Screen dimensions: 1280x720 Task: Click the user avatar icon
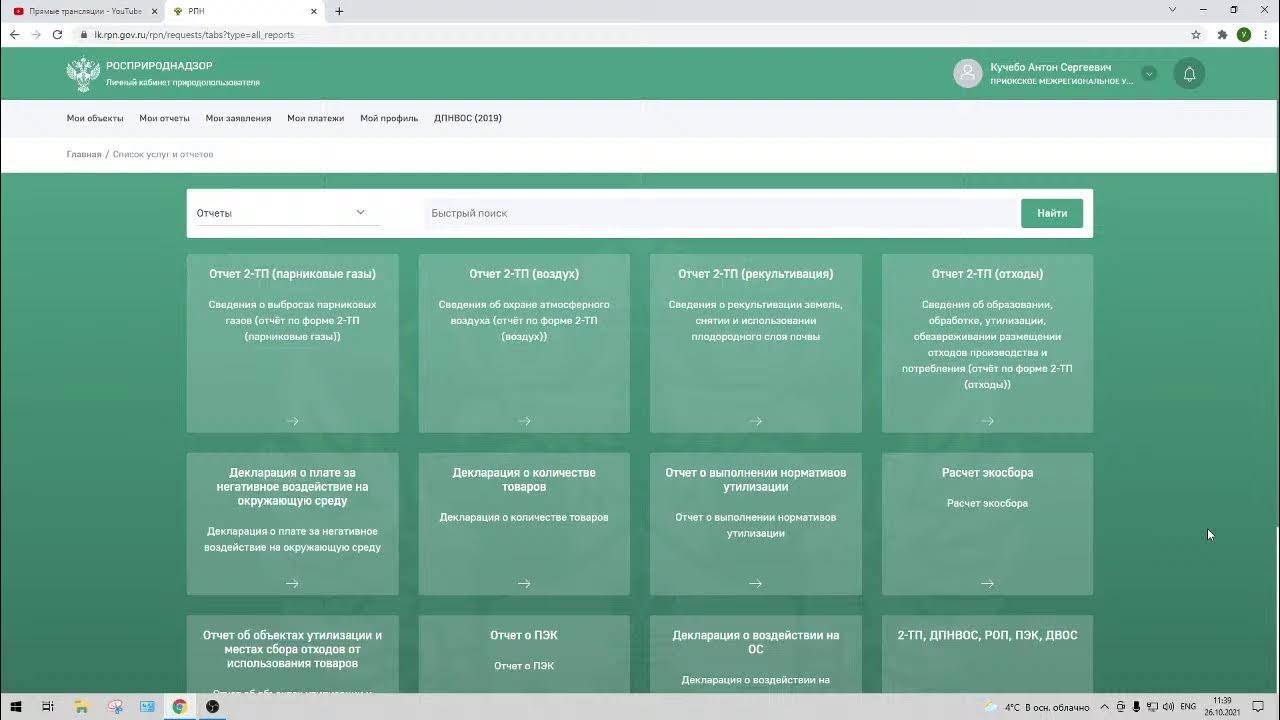pos(968,73)
